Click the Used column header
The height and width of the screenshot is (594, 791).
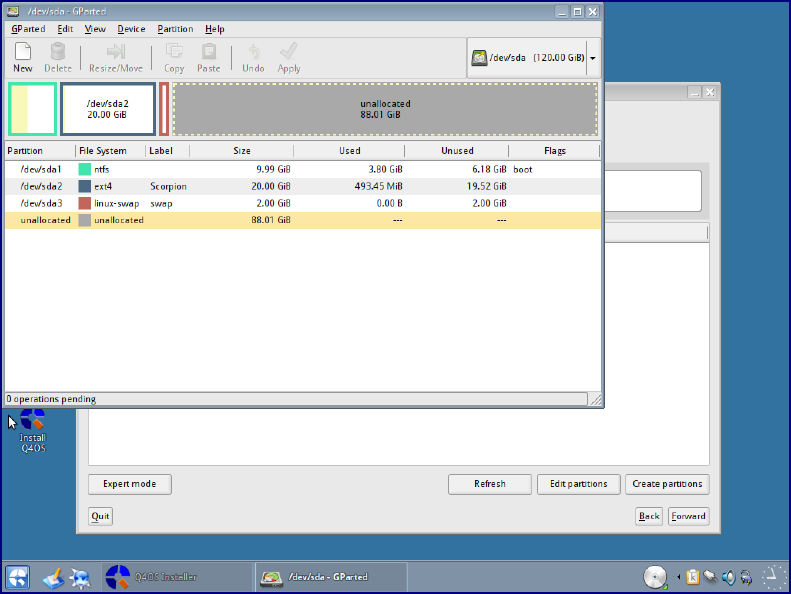click(x=349, y=151)
